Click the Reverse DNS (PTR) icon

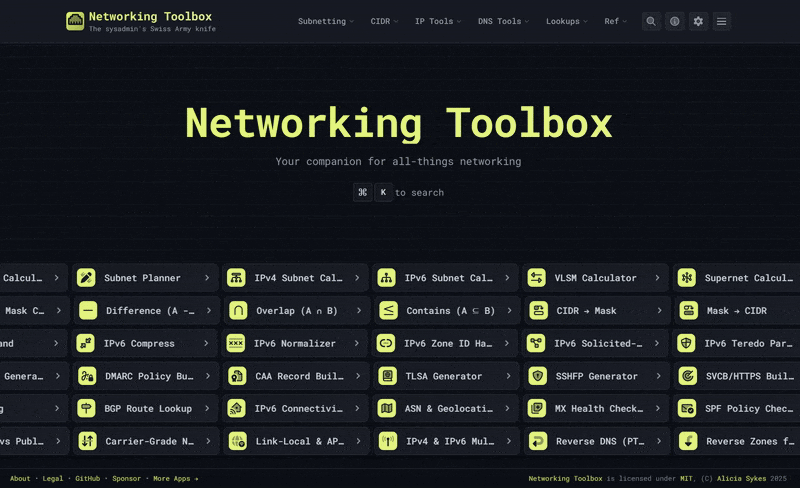[x=538, y=441]
